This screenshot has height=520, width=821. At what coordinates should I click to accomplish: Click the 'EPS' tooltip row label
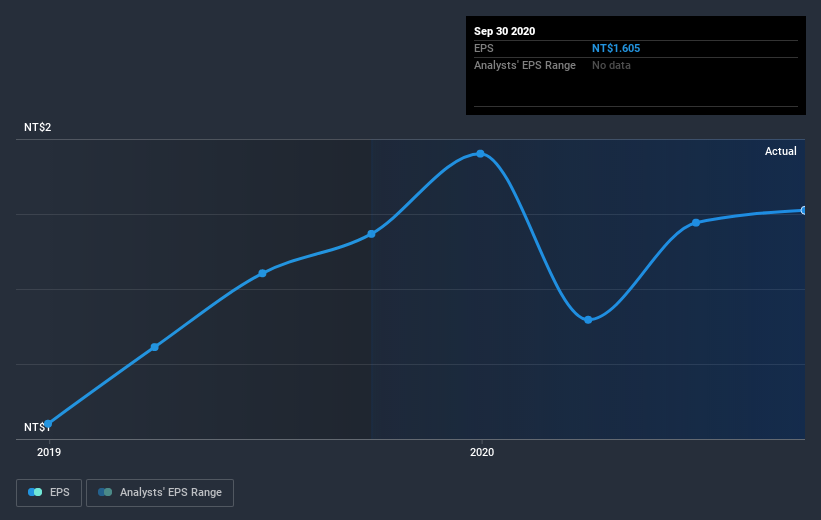(x=484, y=48)
